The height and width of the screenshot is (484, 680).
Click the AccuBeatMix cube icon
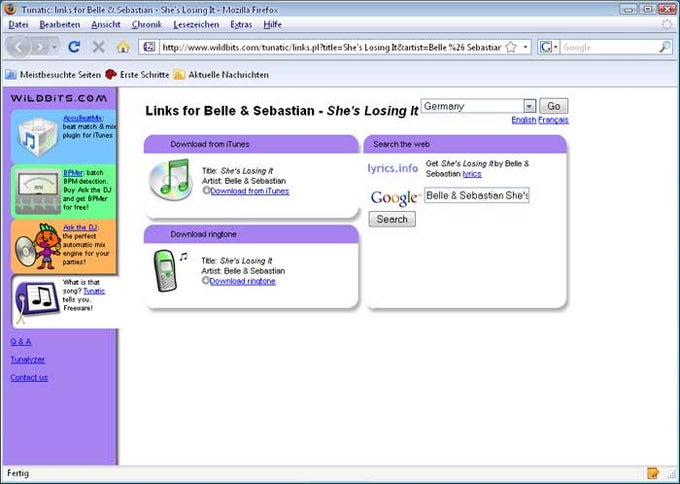pyautogui.click(x=37, y=137)
